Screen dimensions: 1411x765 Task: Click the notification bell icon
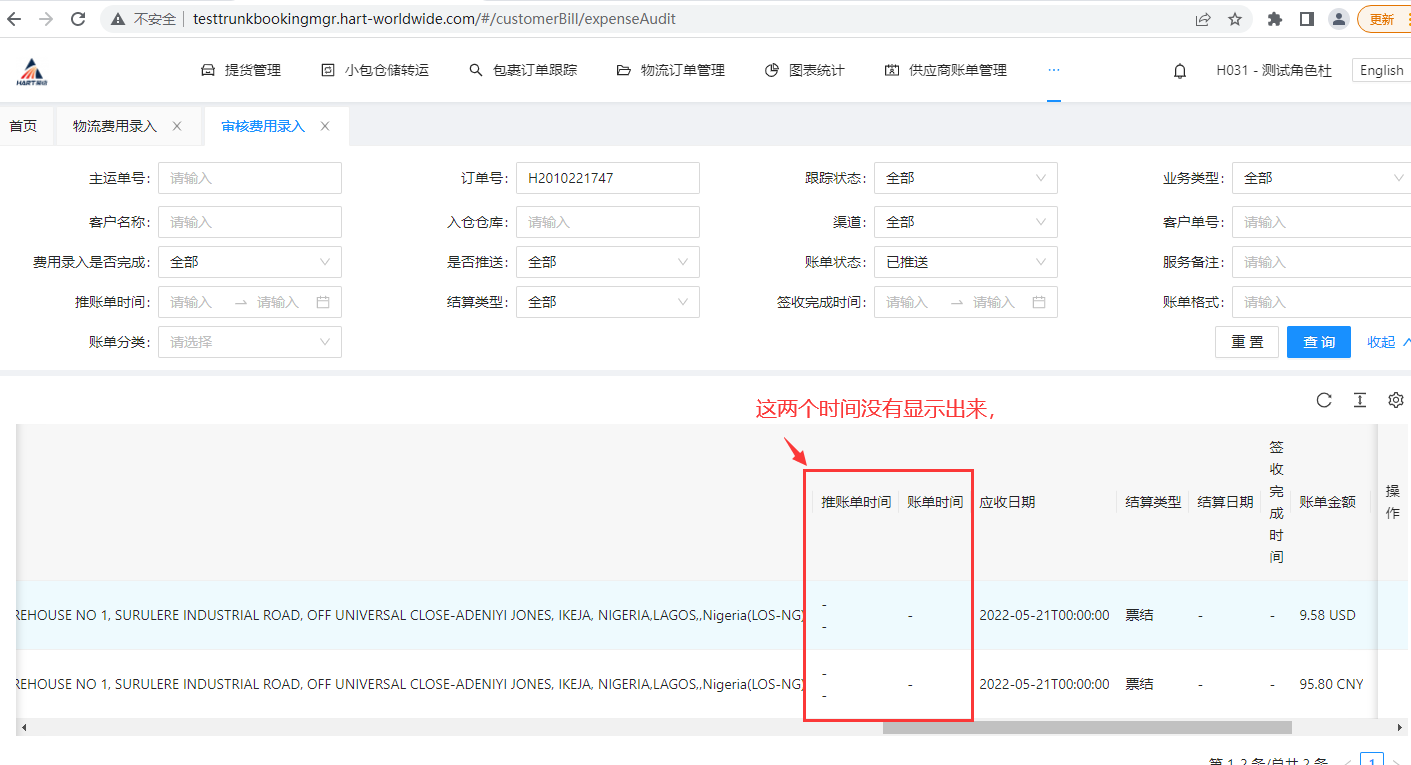point(1180,71)
